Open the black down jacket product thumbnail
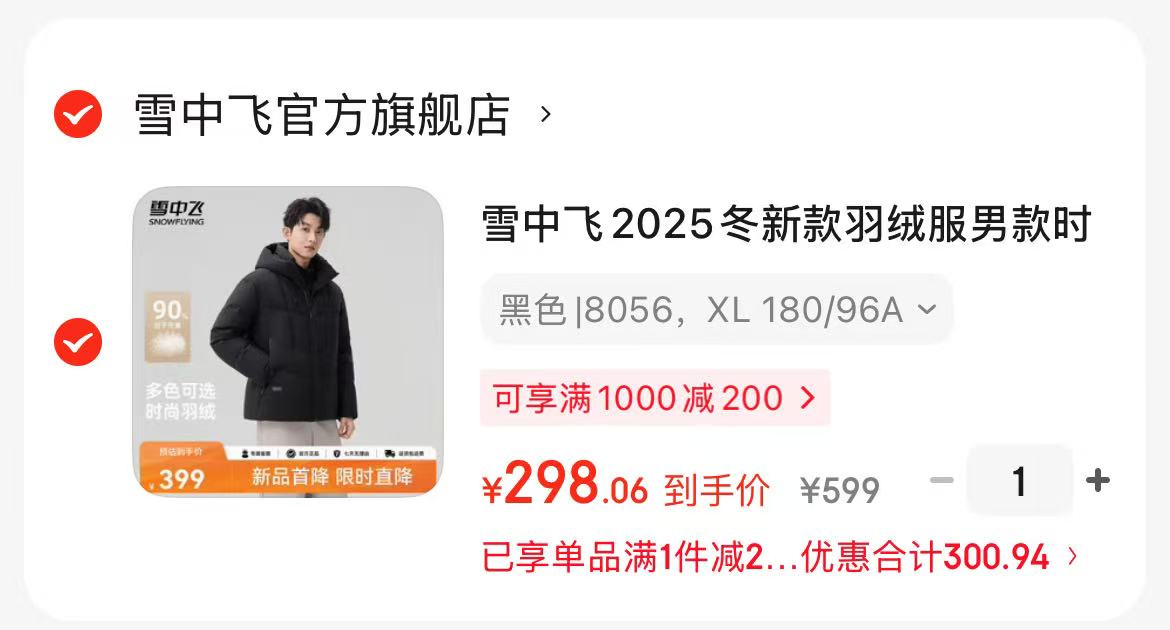 tap(288, 341)
